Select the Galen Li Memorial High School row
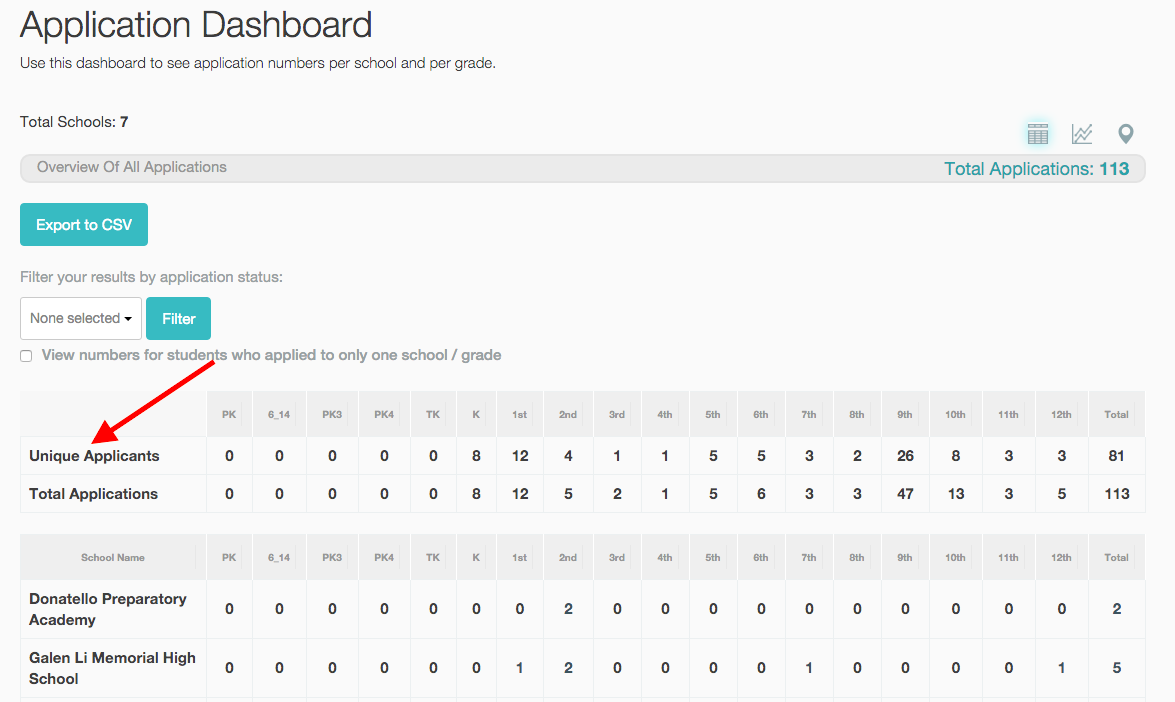The image size is (1175, 702). pyautogui.click(x=583, y=668)
